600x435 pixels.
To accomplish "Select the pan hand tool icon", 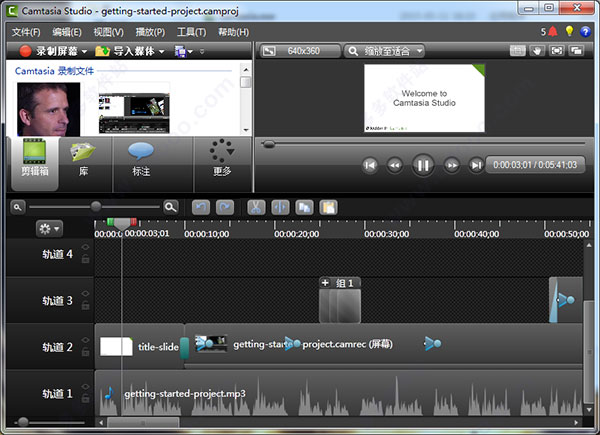I will [x=537, y=51].
